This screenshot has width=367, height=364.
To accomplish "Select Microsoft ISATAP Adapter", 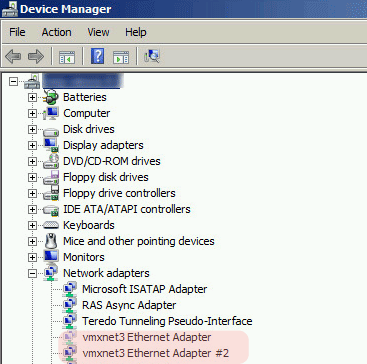I will point(145,289).
